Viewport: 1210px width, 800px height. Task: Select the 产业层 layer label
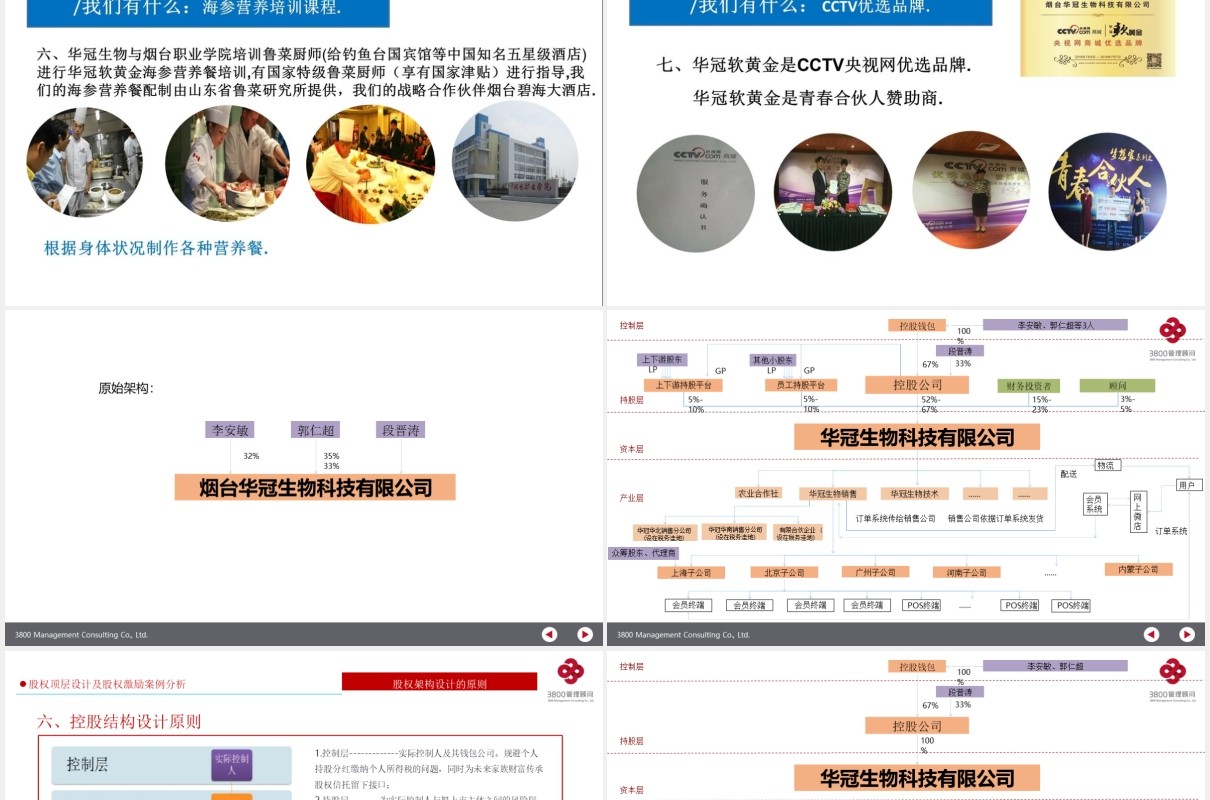pos(632,497)
